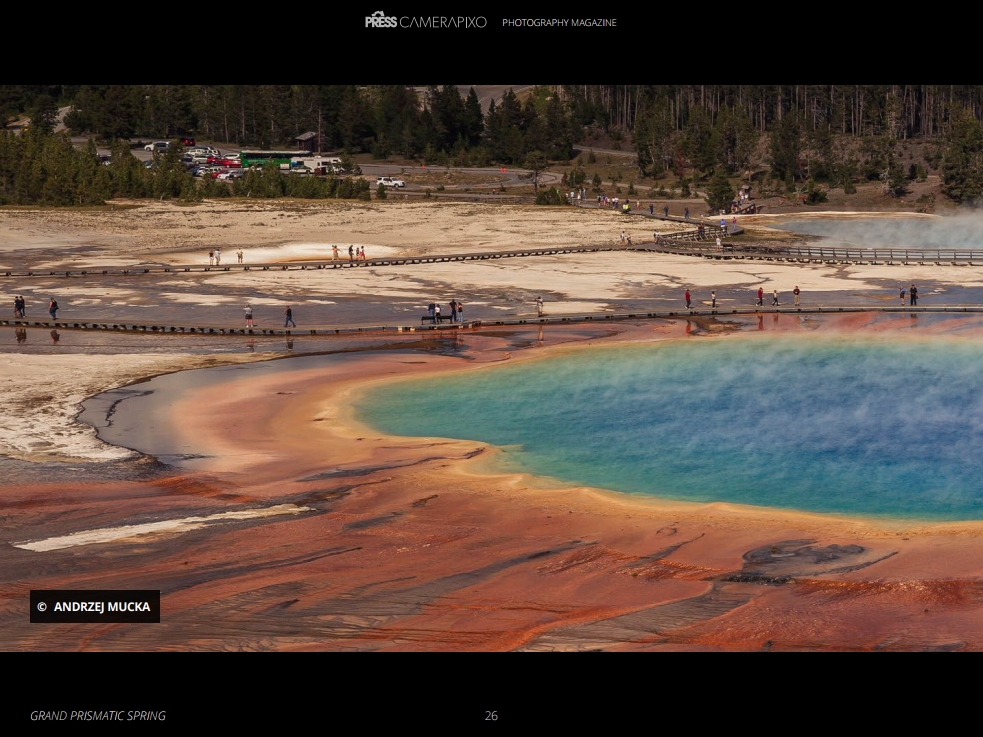This screenshot has width=983, height=737.
Task: Click page number 26
Action: [x=491, y=716]
